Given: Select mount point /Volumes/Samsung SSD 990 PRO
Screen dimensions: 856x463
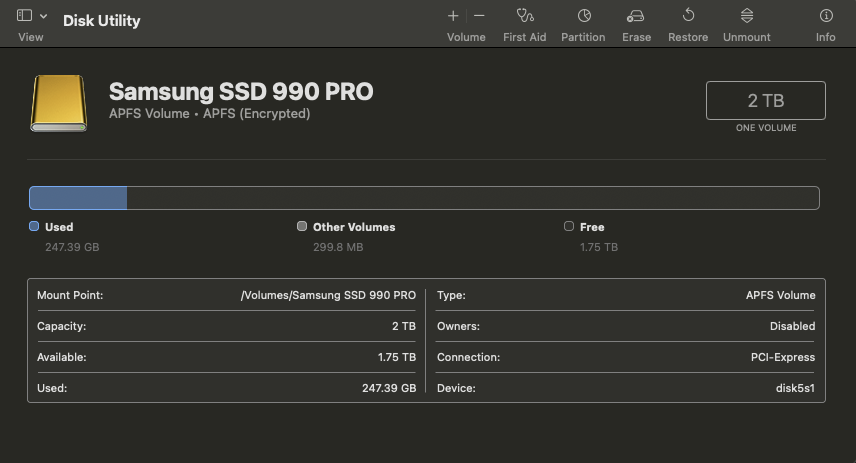Looking at the screenshot, I should (328, 295).
